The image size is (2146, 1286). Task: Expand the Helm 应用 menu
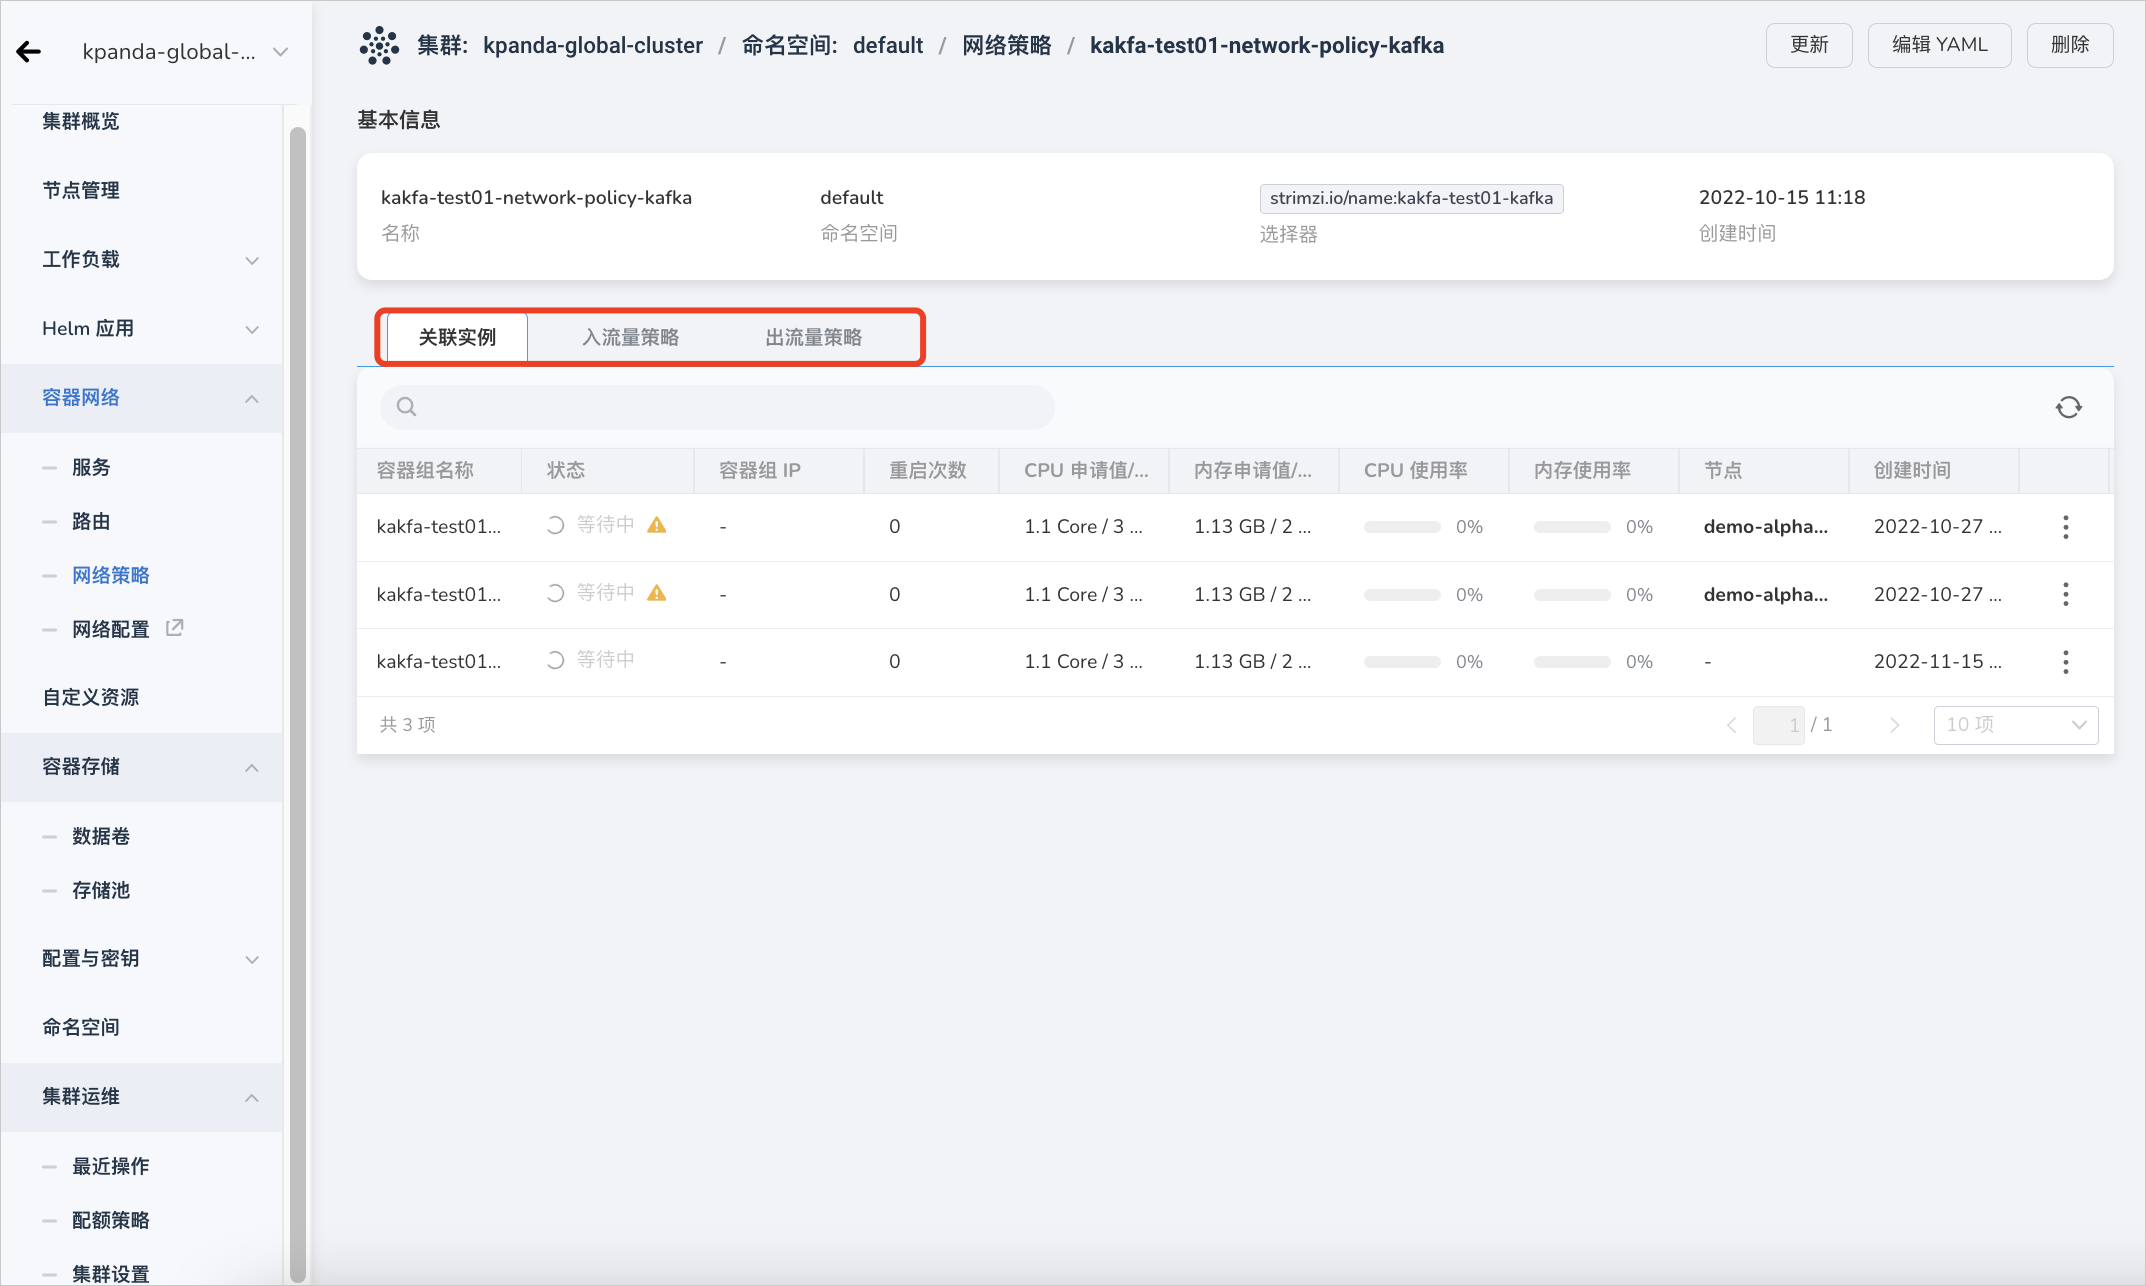pyautogui.click(x=142, y=329)
